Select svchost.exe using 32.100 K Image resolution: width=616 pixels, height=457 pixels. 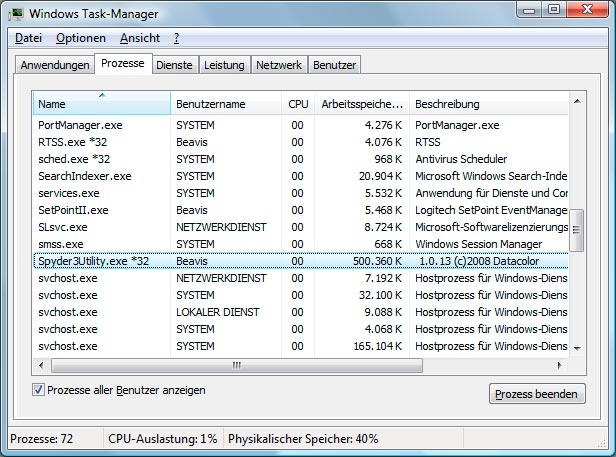(301, 295)
